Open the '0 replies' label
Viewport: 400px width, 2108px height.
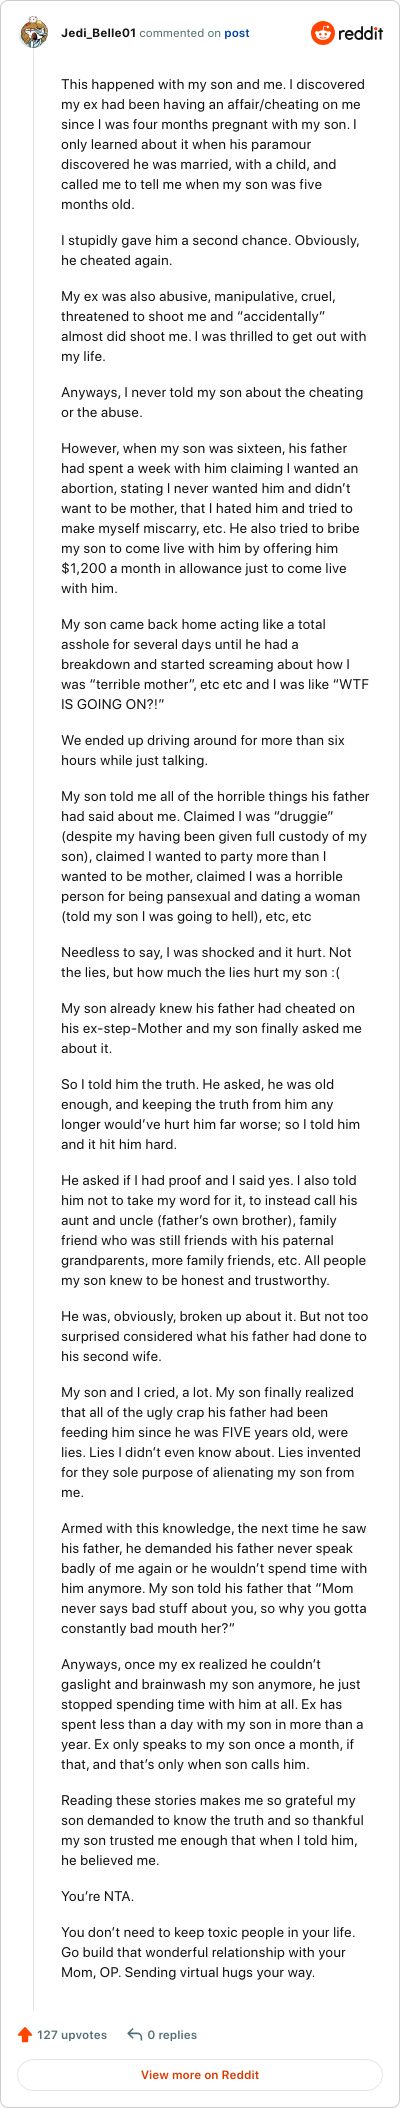pos(172,2034)
